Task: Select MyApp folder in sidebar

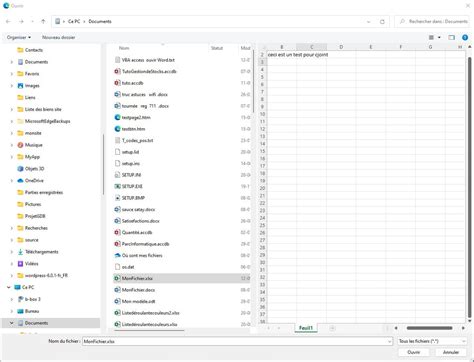Action: 32,157
